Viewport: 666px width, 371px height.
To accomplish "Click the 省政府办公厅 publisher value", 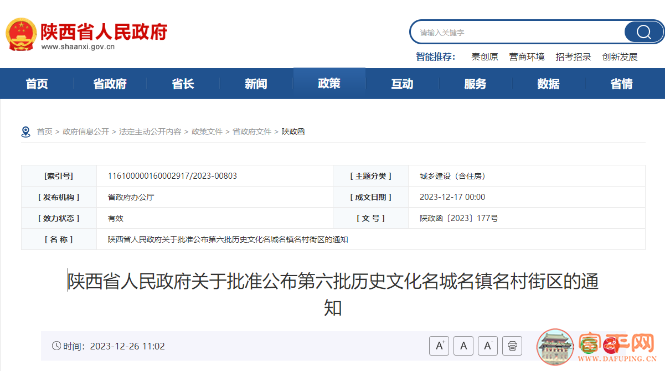I will pos(131,197).
